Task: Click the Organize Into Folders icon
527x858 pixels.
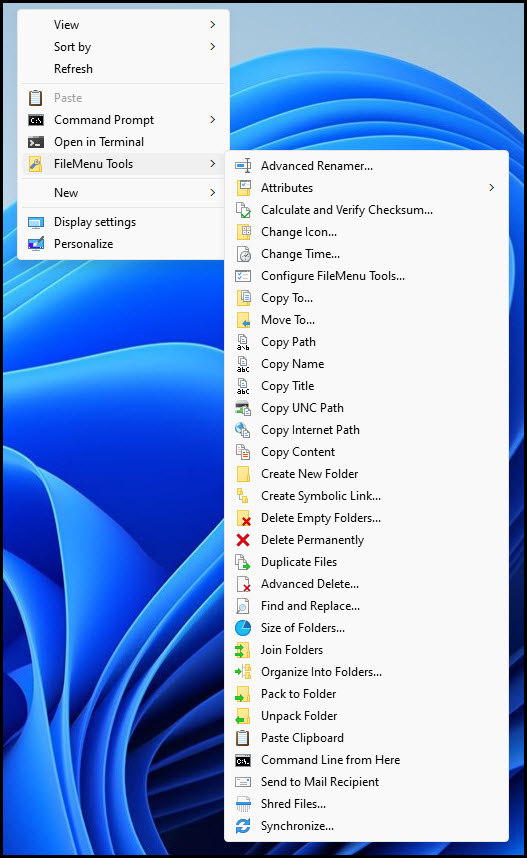Action: [x=243, y=672]
